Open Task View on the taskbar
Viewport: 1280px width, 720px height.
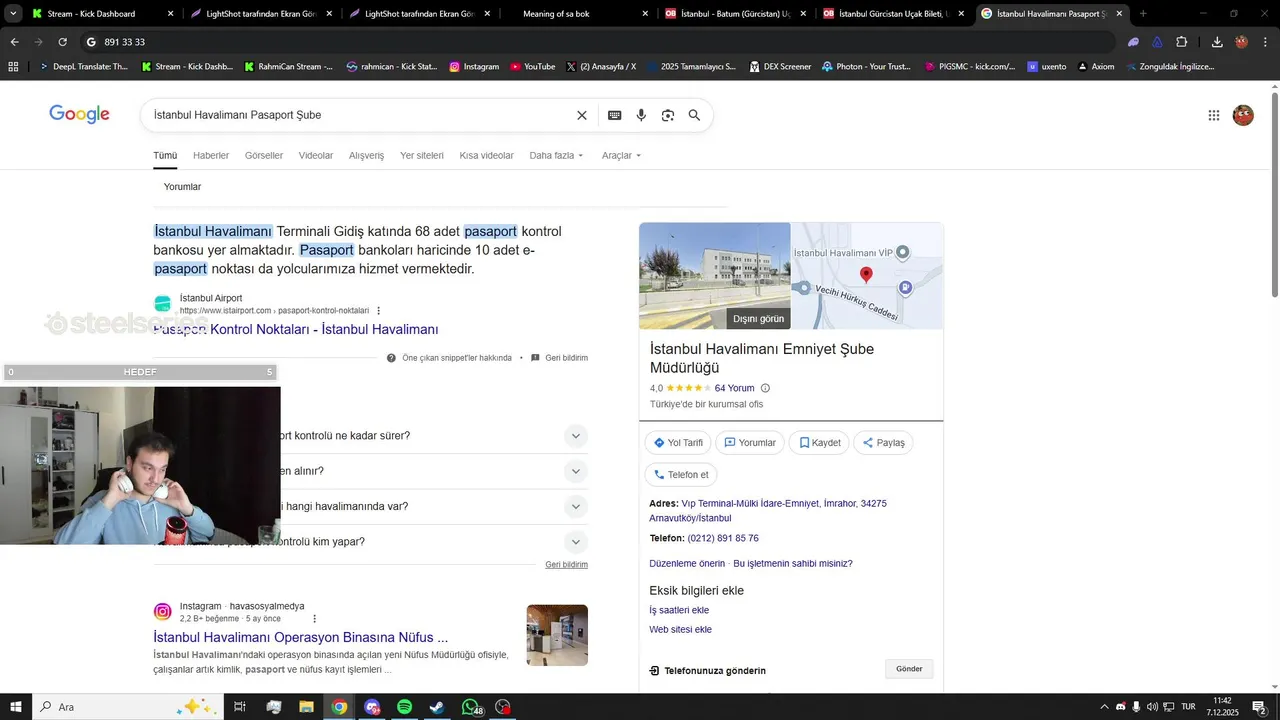(x=240, y=707)
